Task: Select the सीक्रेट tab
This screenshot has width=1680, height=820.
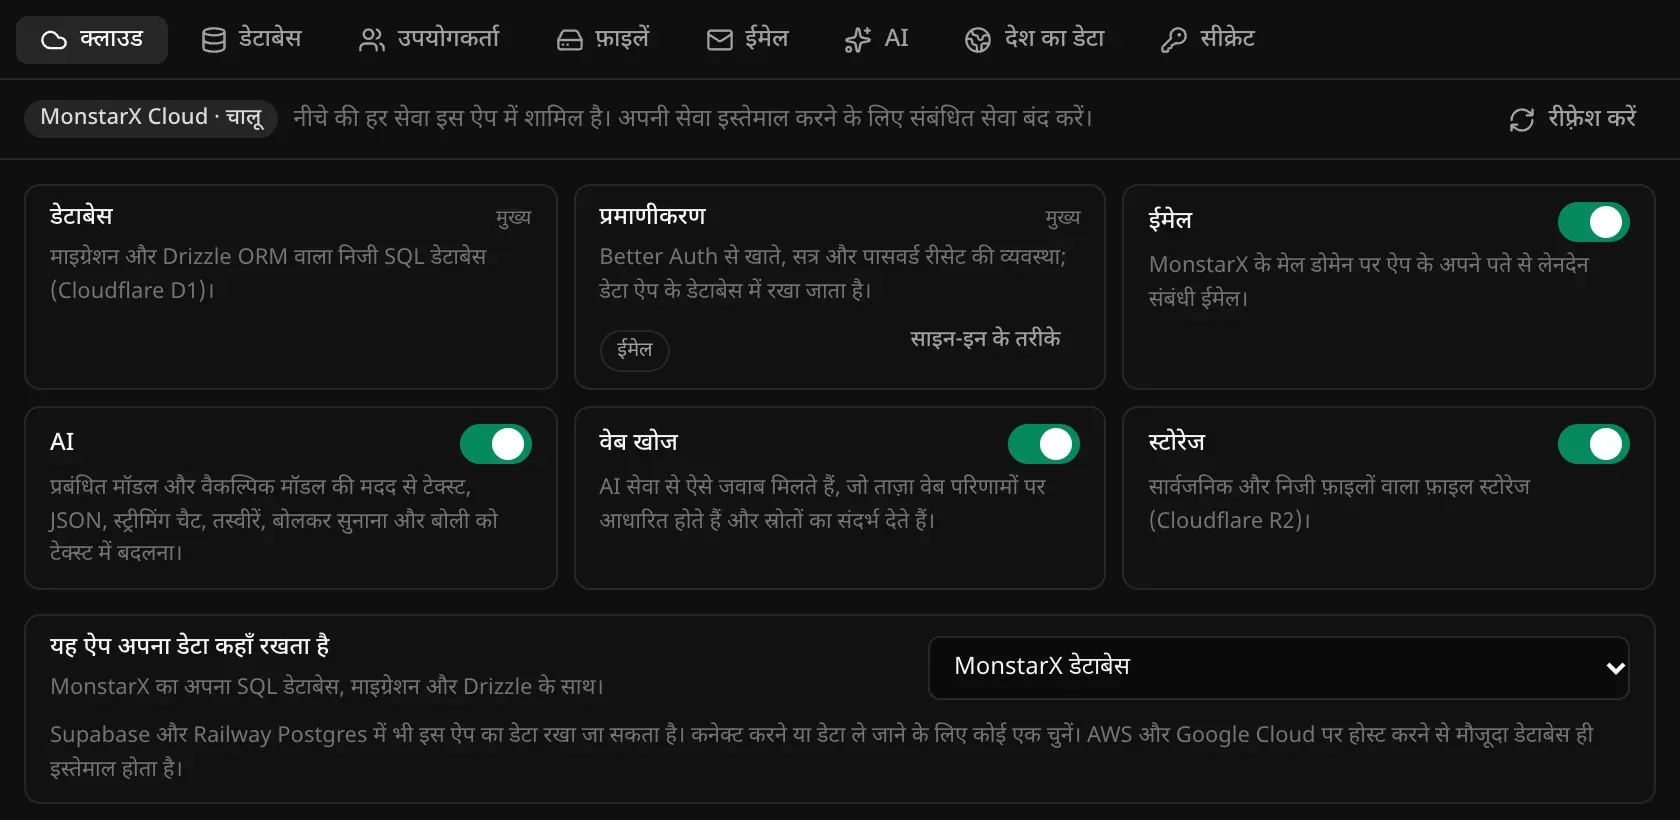Action: [1208, 39]
